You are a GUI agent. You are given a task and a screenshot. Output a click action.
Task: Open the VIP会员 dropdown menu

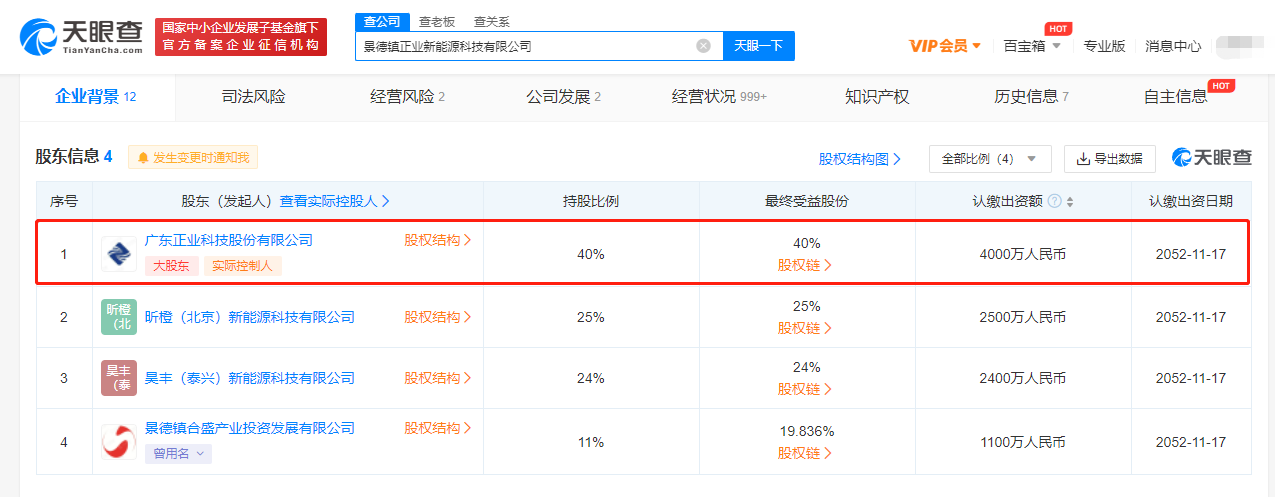click(x=945, y=46)
